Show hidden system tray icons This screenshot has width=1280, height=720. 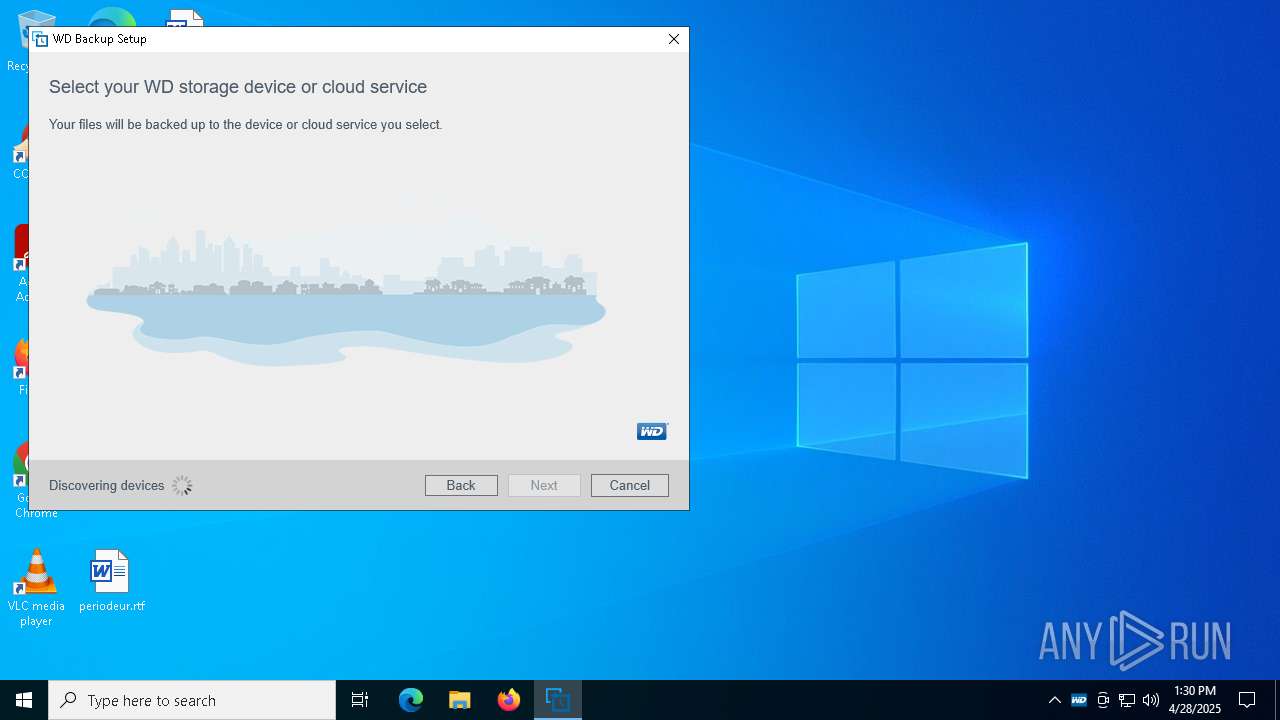(1054, 700)
